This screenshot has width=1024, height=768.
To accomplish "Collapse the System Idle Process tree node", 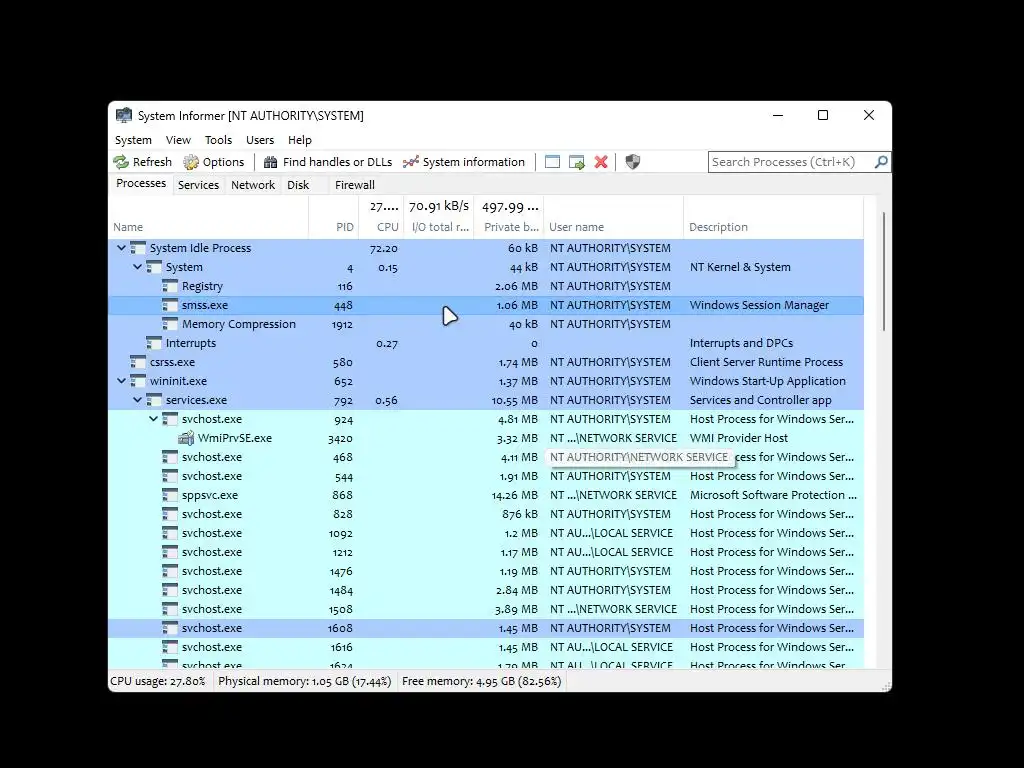I will tap(121, 248).
